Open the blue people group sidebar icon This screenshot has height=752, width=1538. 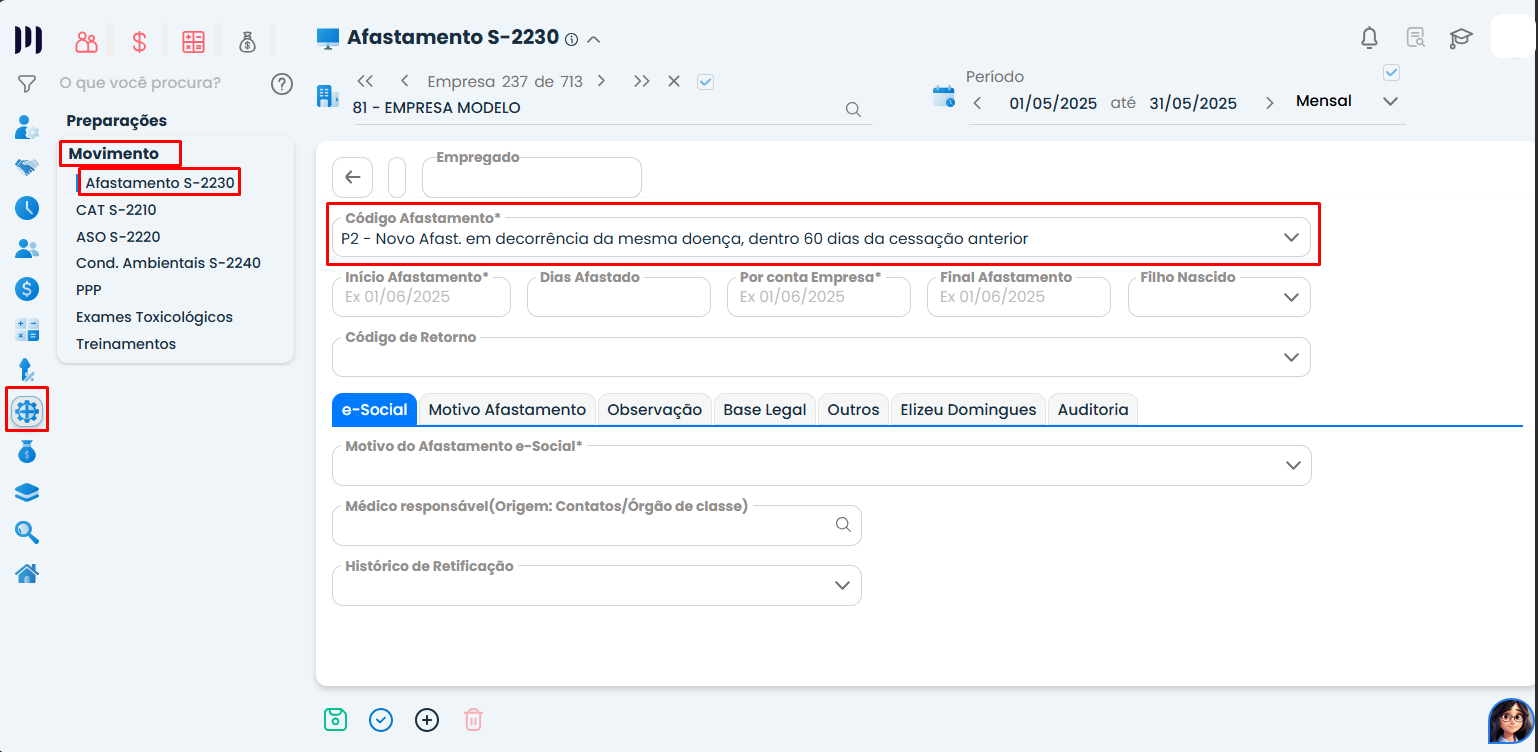[x=27, y=249]
